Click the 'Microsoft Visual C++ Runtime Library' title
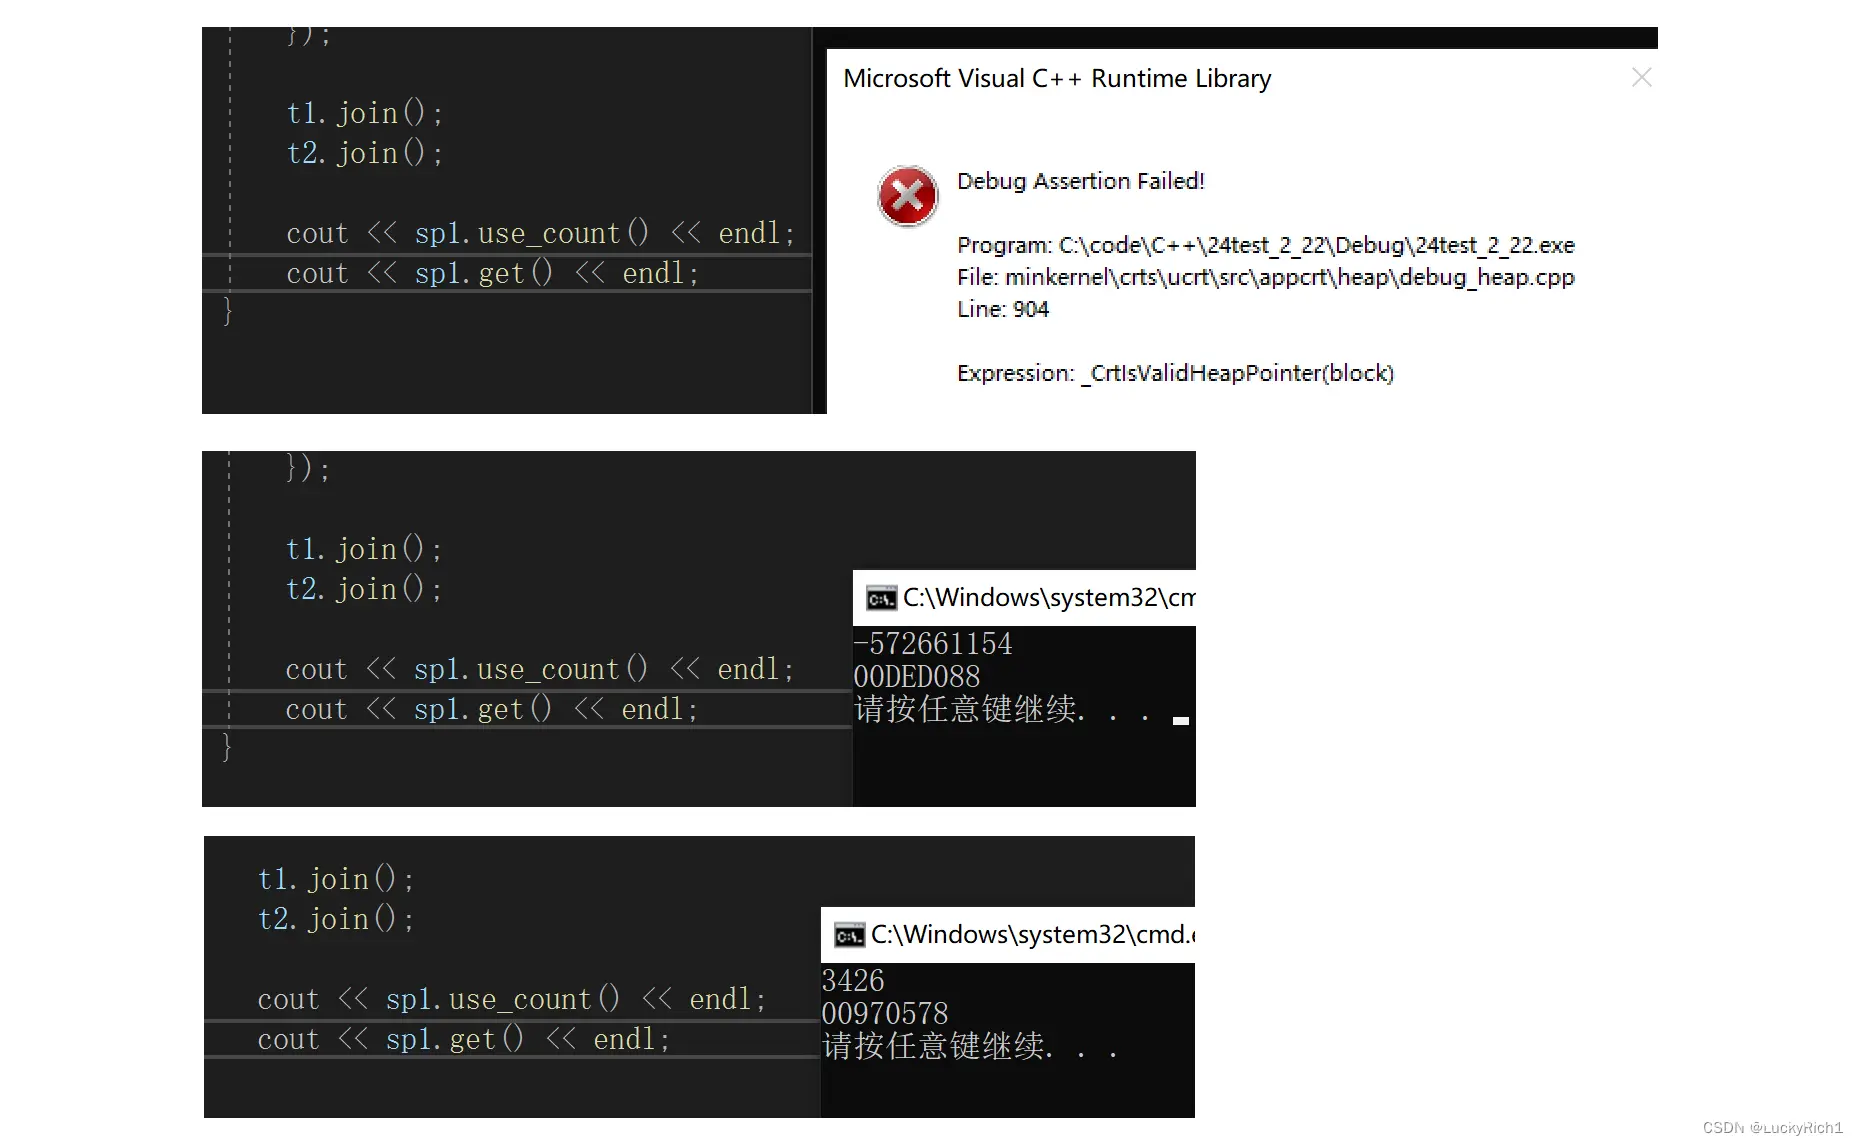 click(1057, 78)
